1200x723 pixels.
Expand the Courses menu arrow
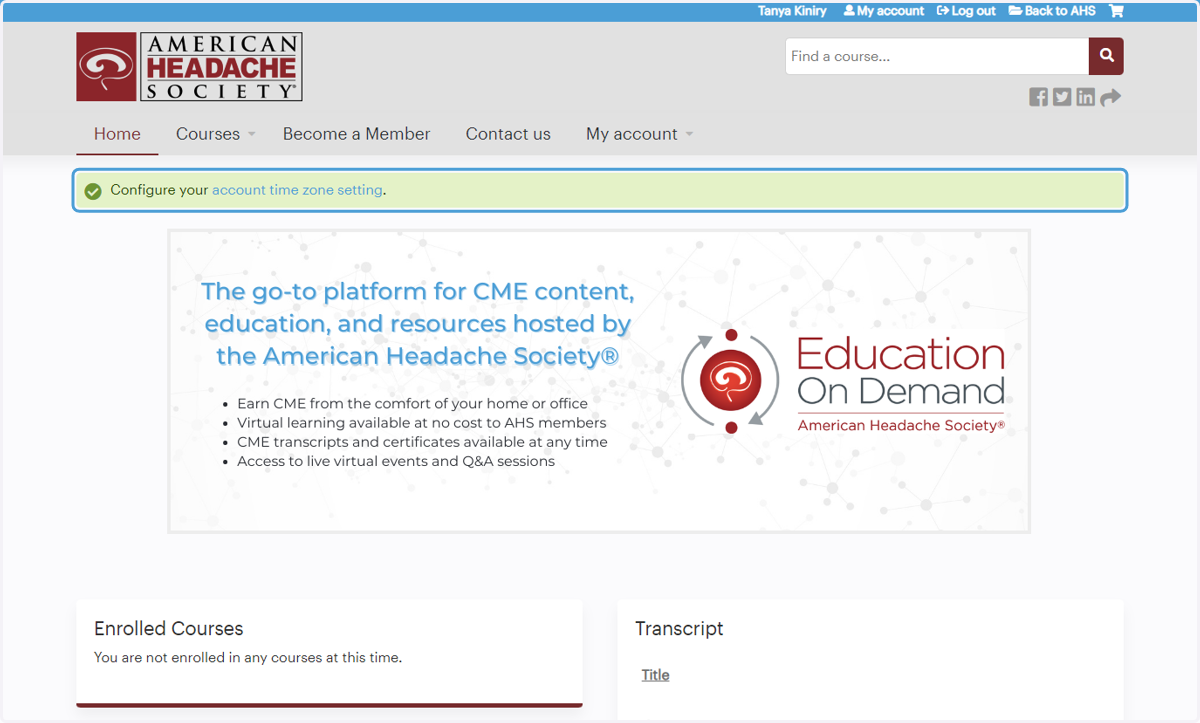click(x=252, y=134)
